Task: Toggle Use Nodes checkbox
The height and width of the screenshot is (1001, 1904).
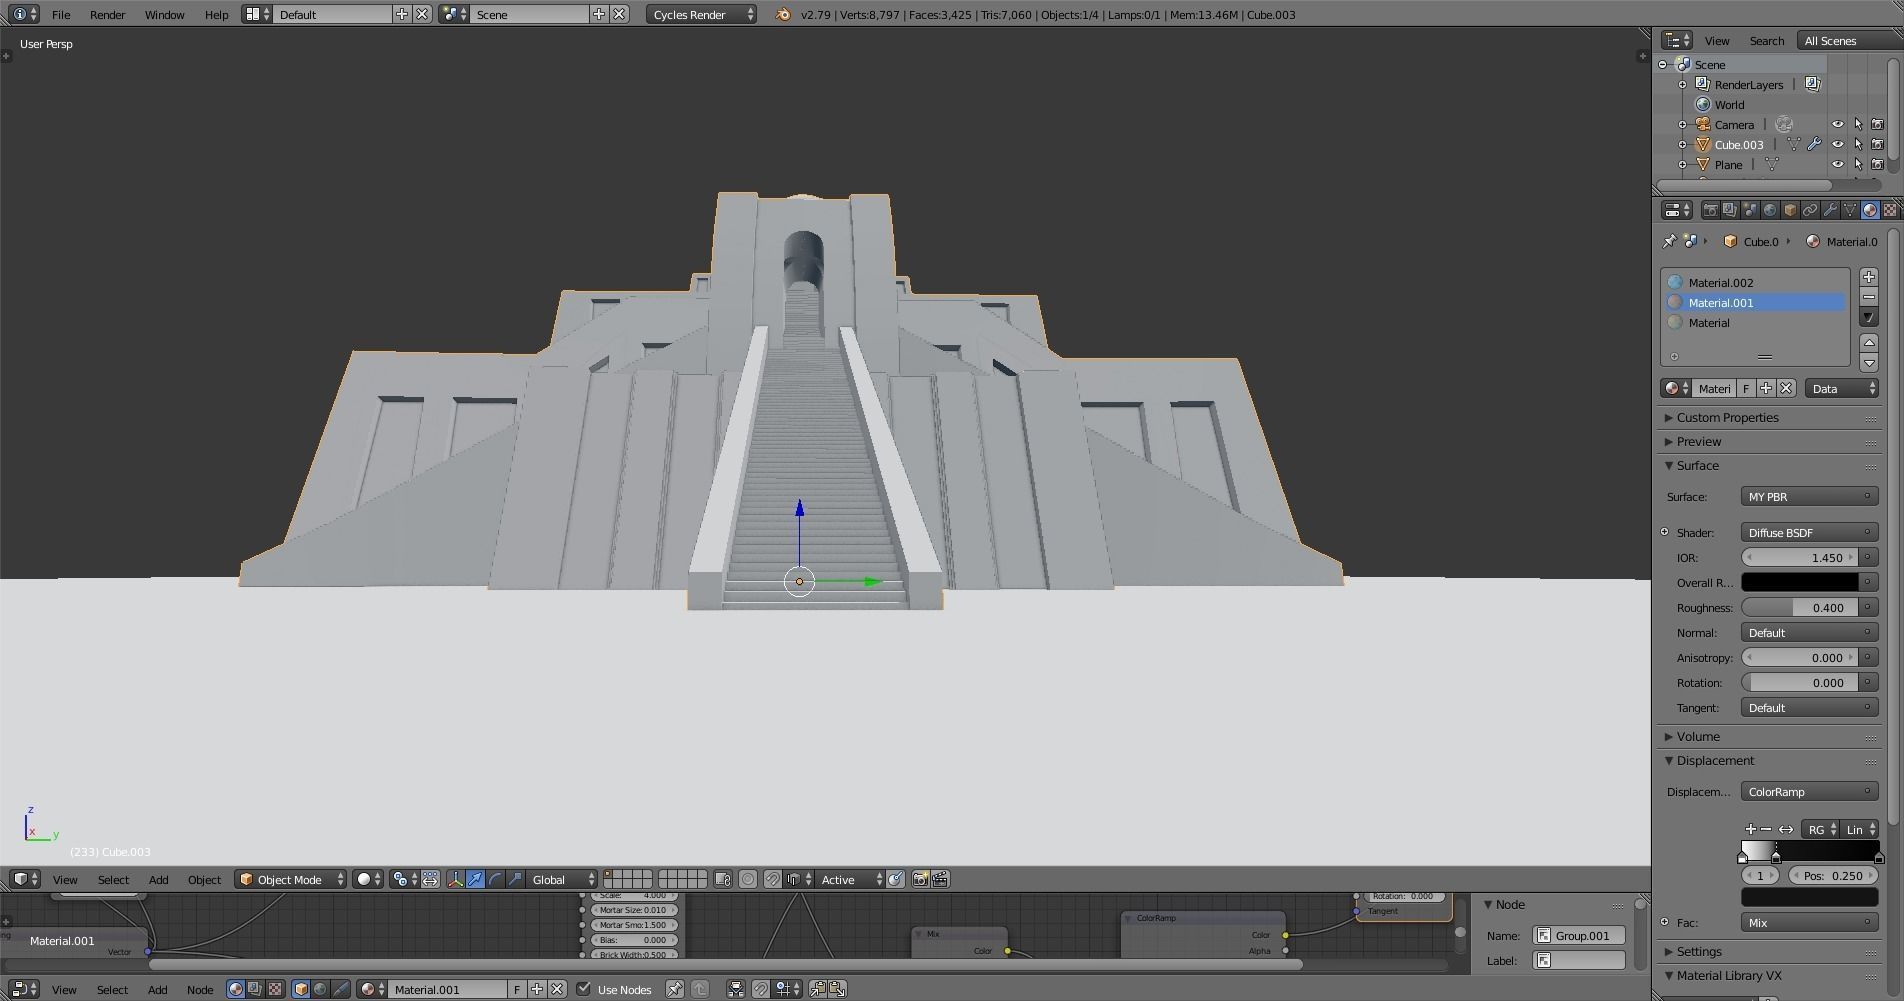Action: 584,989
